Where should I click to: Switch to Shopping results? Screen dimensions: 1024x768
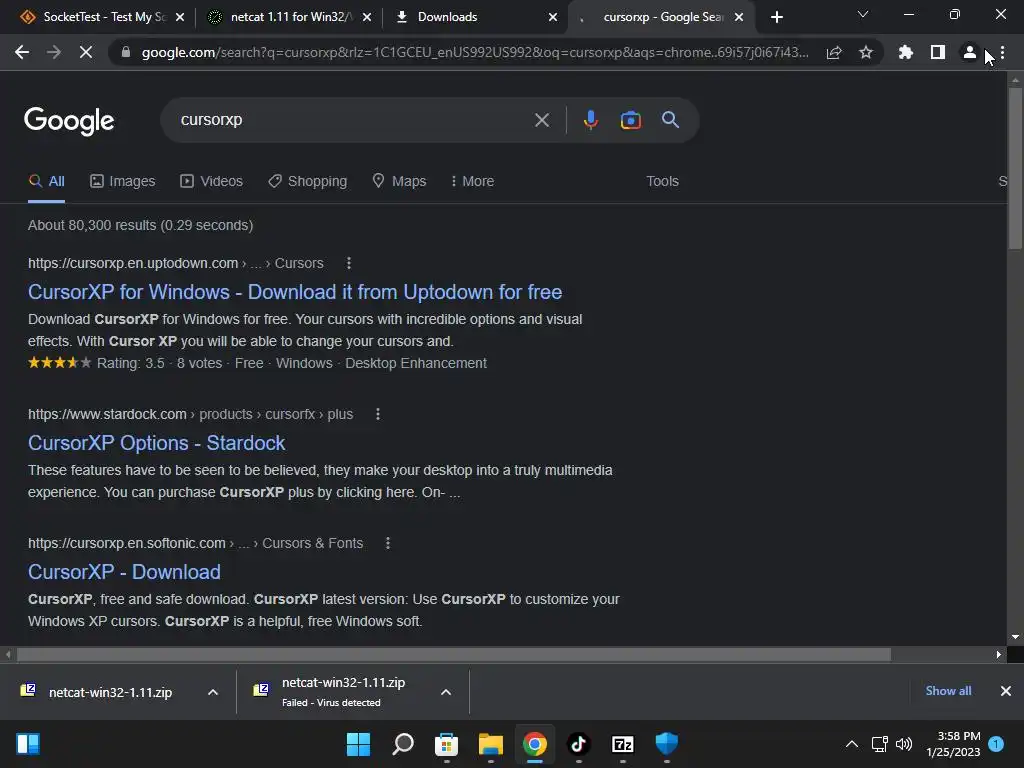coord(308,182)
